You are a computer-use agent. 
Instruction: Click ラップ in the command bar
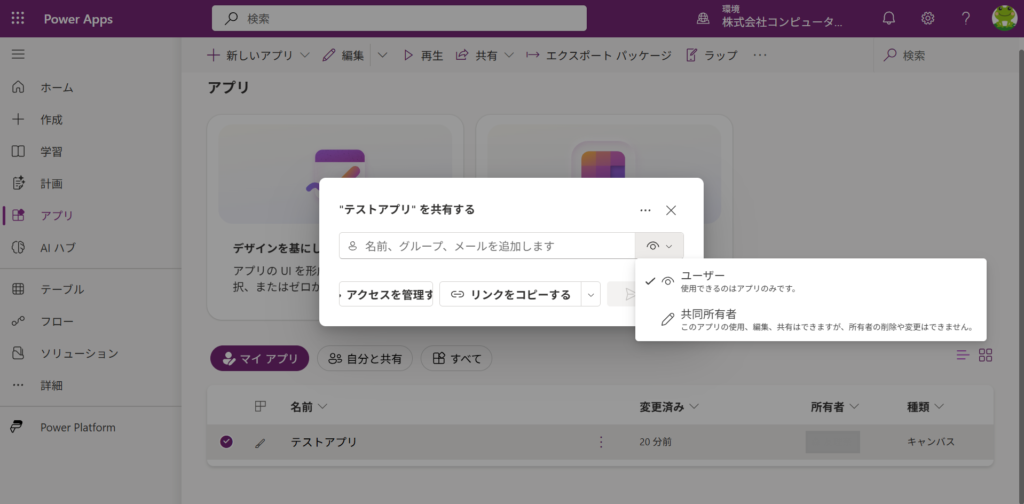click(x=711, y=55)
